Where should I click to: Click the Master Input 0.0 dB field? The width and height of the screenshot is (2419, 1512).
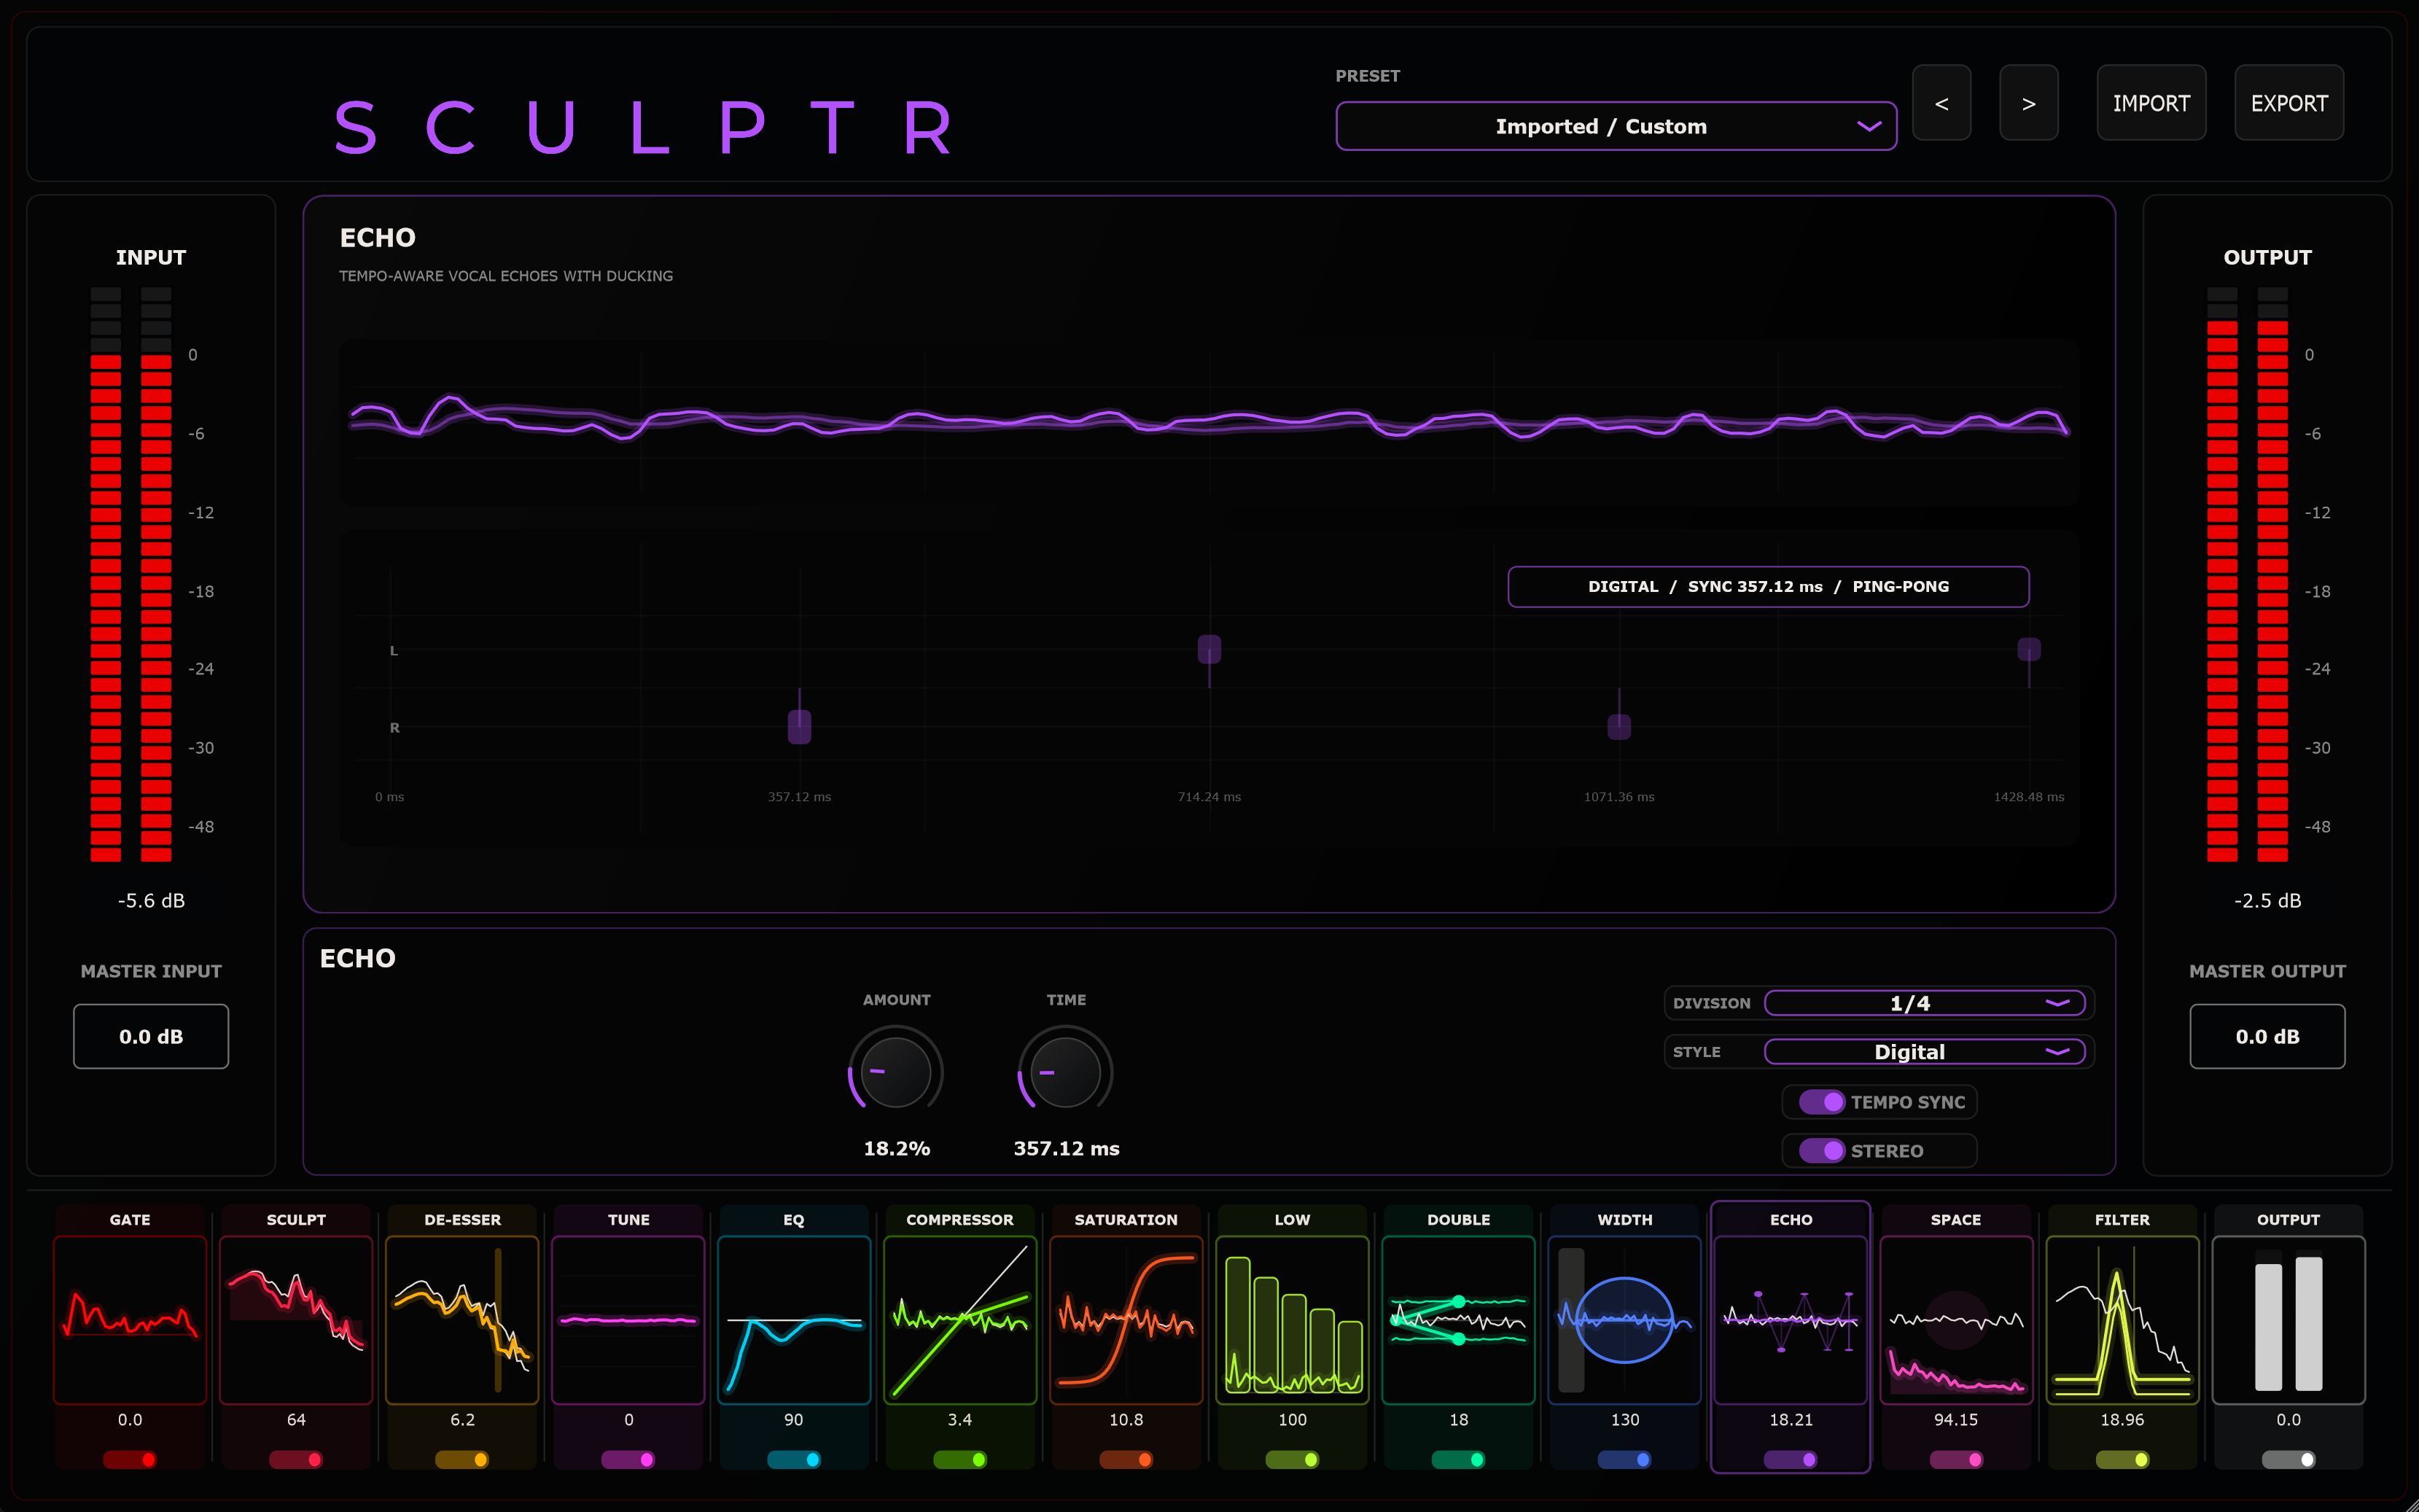[151, 1036]
